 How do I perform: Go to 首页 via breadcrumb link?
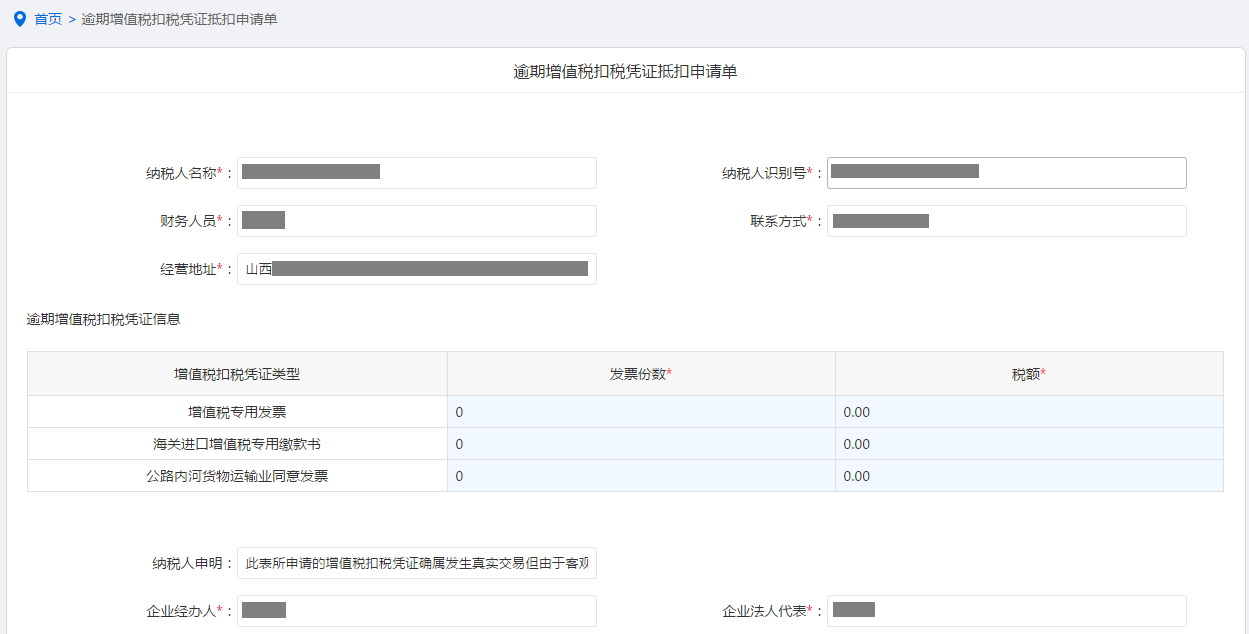[x=48, y=19]
